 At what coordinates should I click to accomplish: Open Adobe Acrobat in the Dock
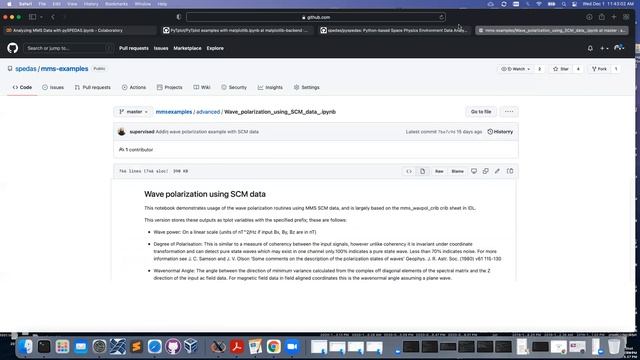click(237, 347)
